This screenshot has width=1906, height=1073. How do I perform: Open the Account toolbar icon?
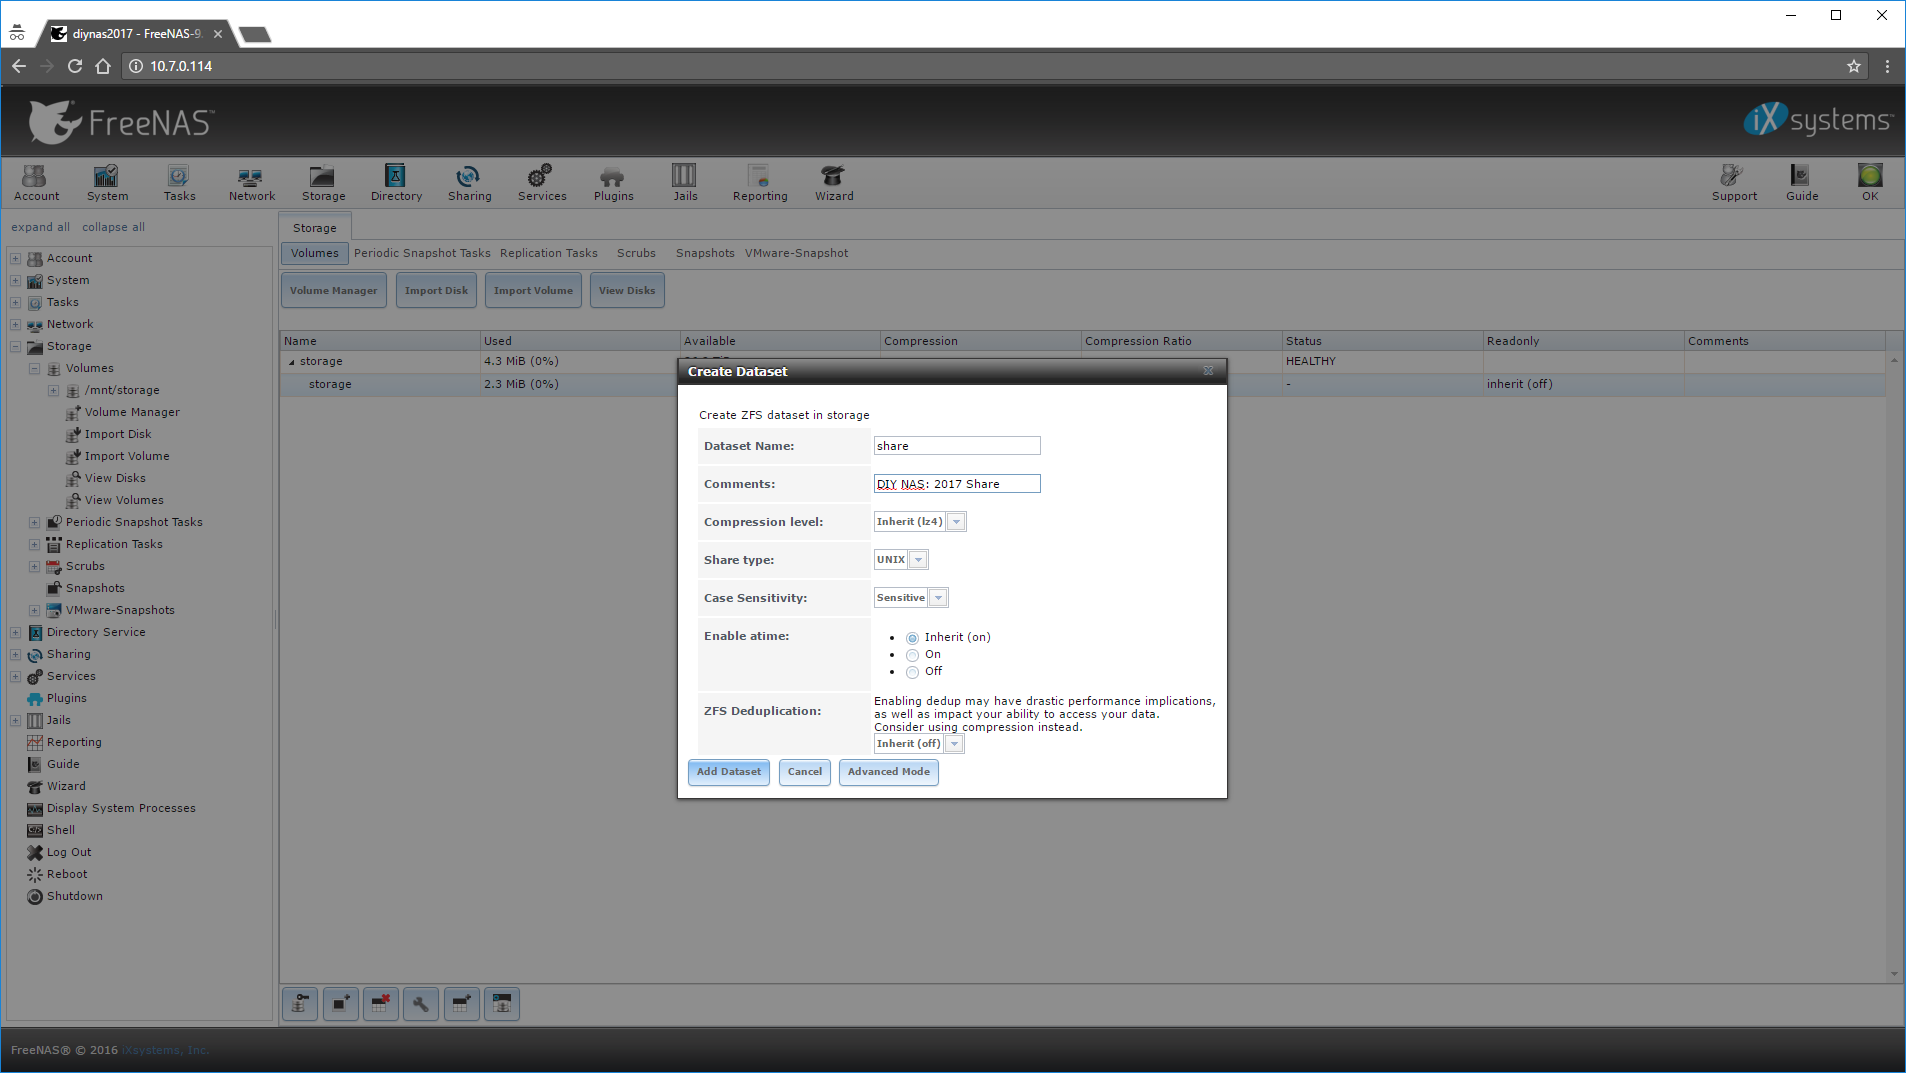pos(36,183)
